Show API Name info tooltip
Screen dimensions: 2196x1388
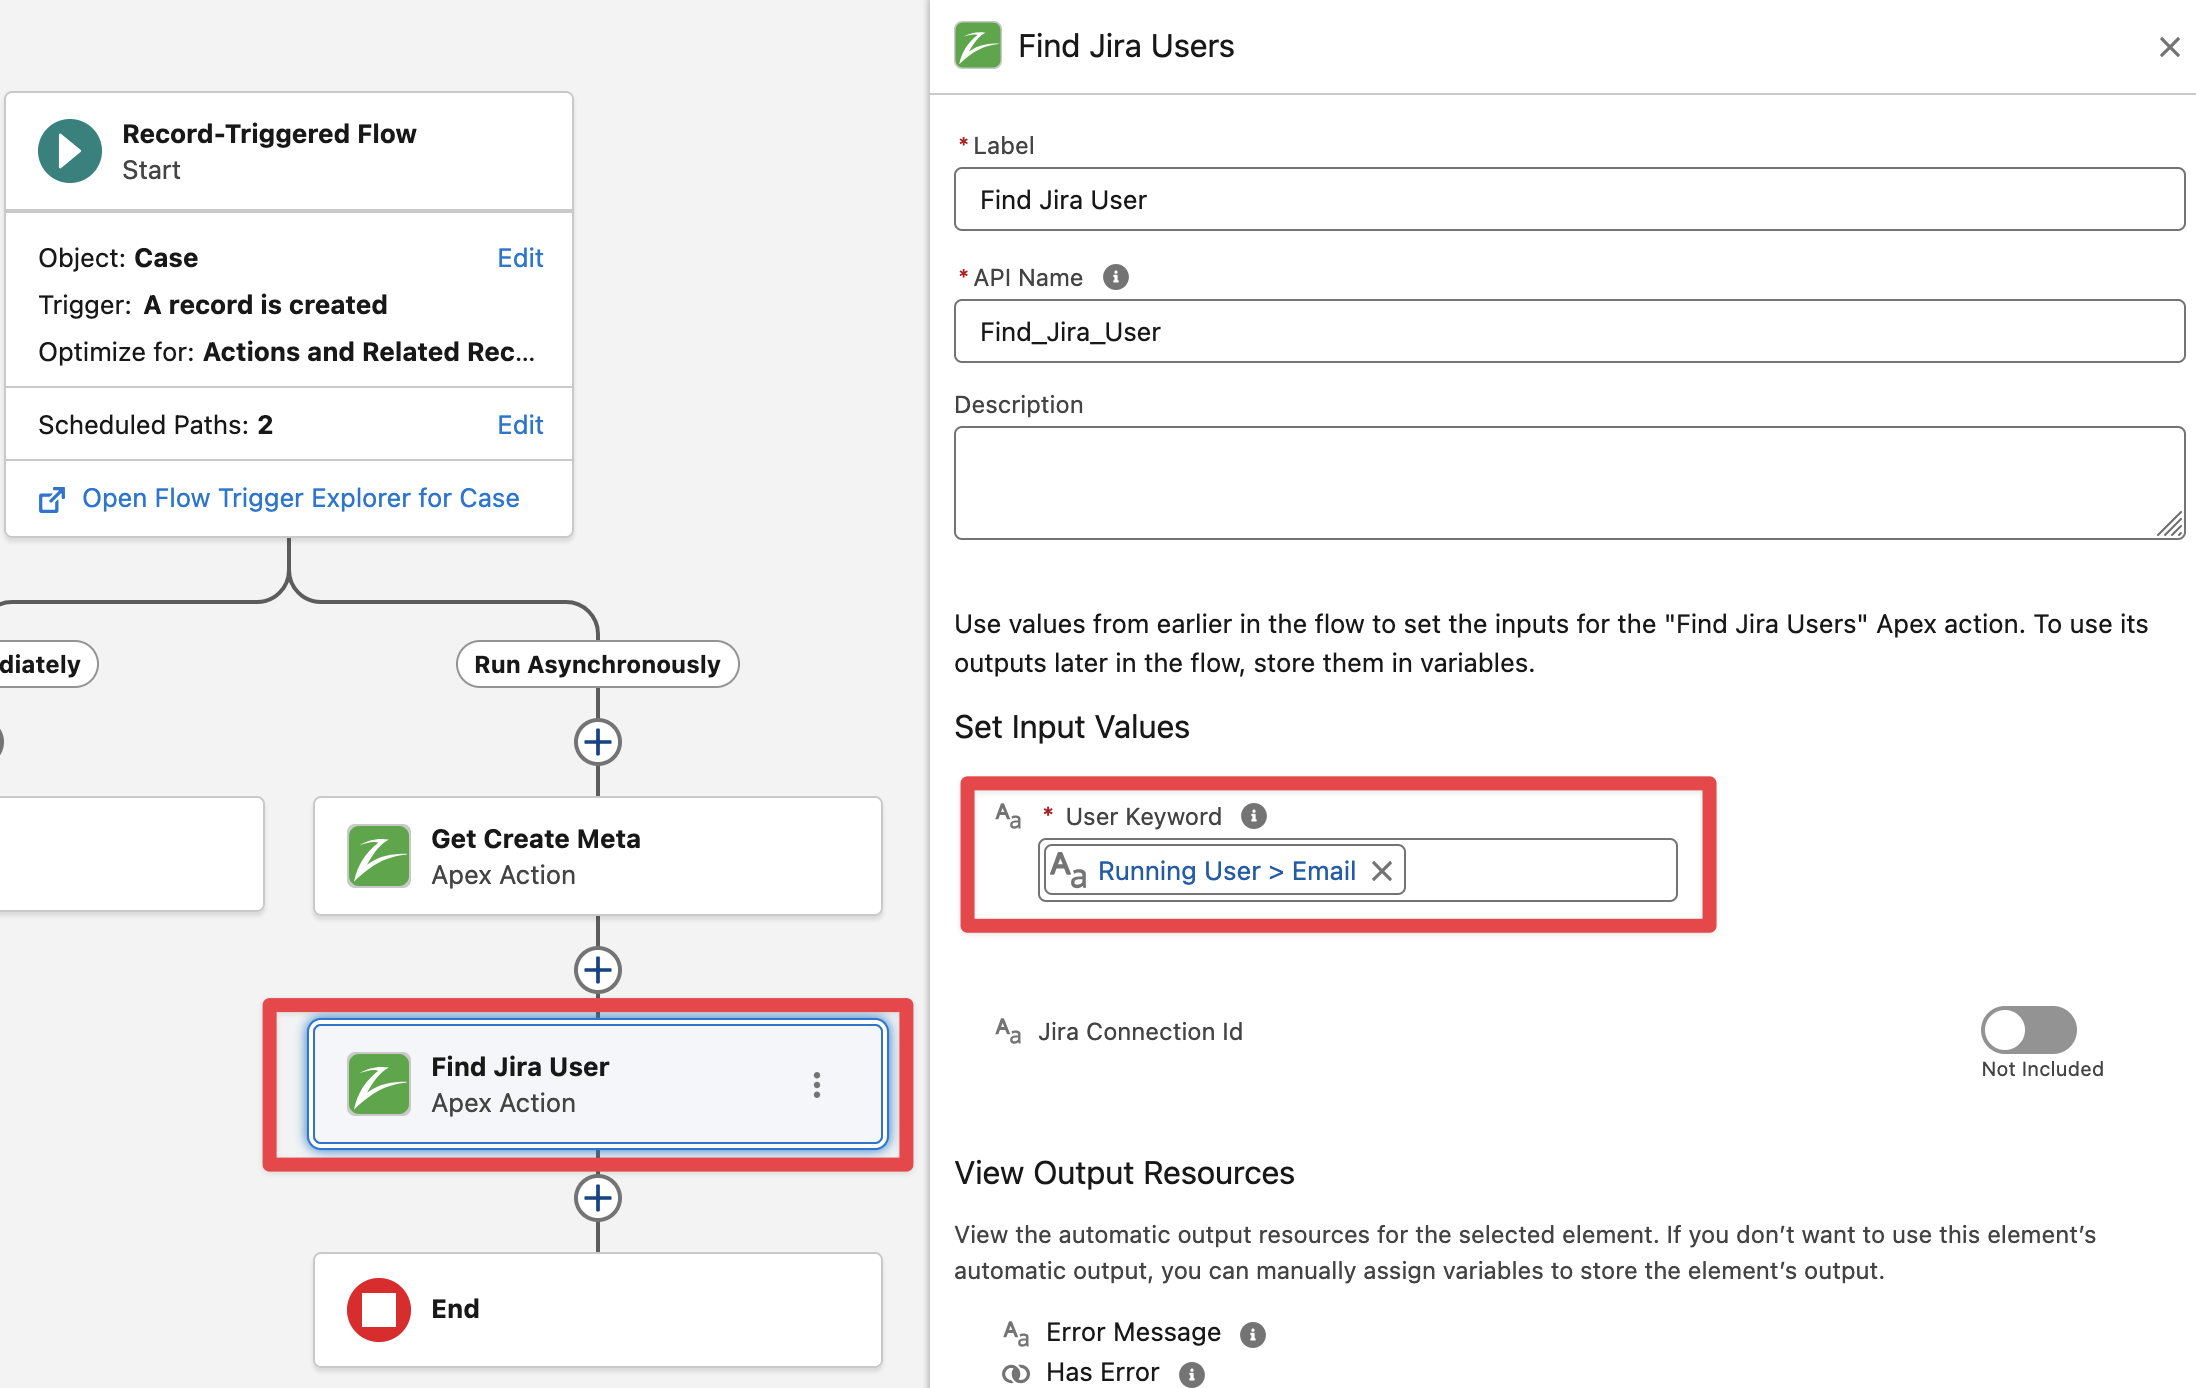pyautogui.click(x=1116, y=277)
